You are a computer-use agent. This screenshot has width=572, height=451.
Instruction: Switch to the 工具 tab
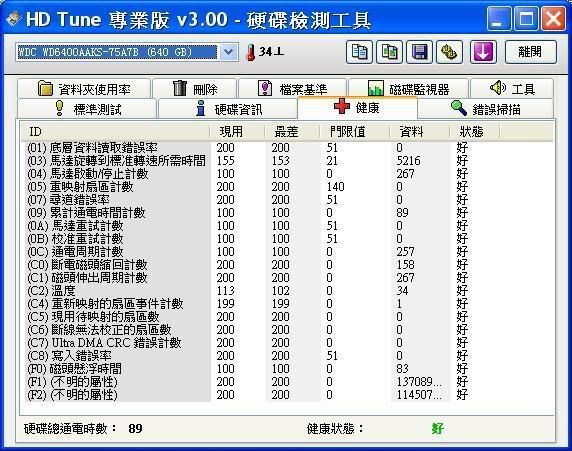[x=512, y=89]
